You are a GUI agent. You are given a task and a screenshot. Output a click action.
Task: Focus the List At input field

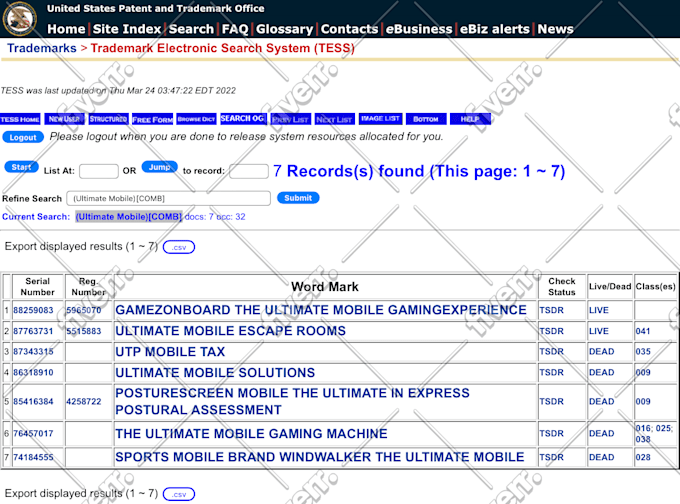click(99, 171)
